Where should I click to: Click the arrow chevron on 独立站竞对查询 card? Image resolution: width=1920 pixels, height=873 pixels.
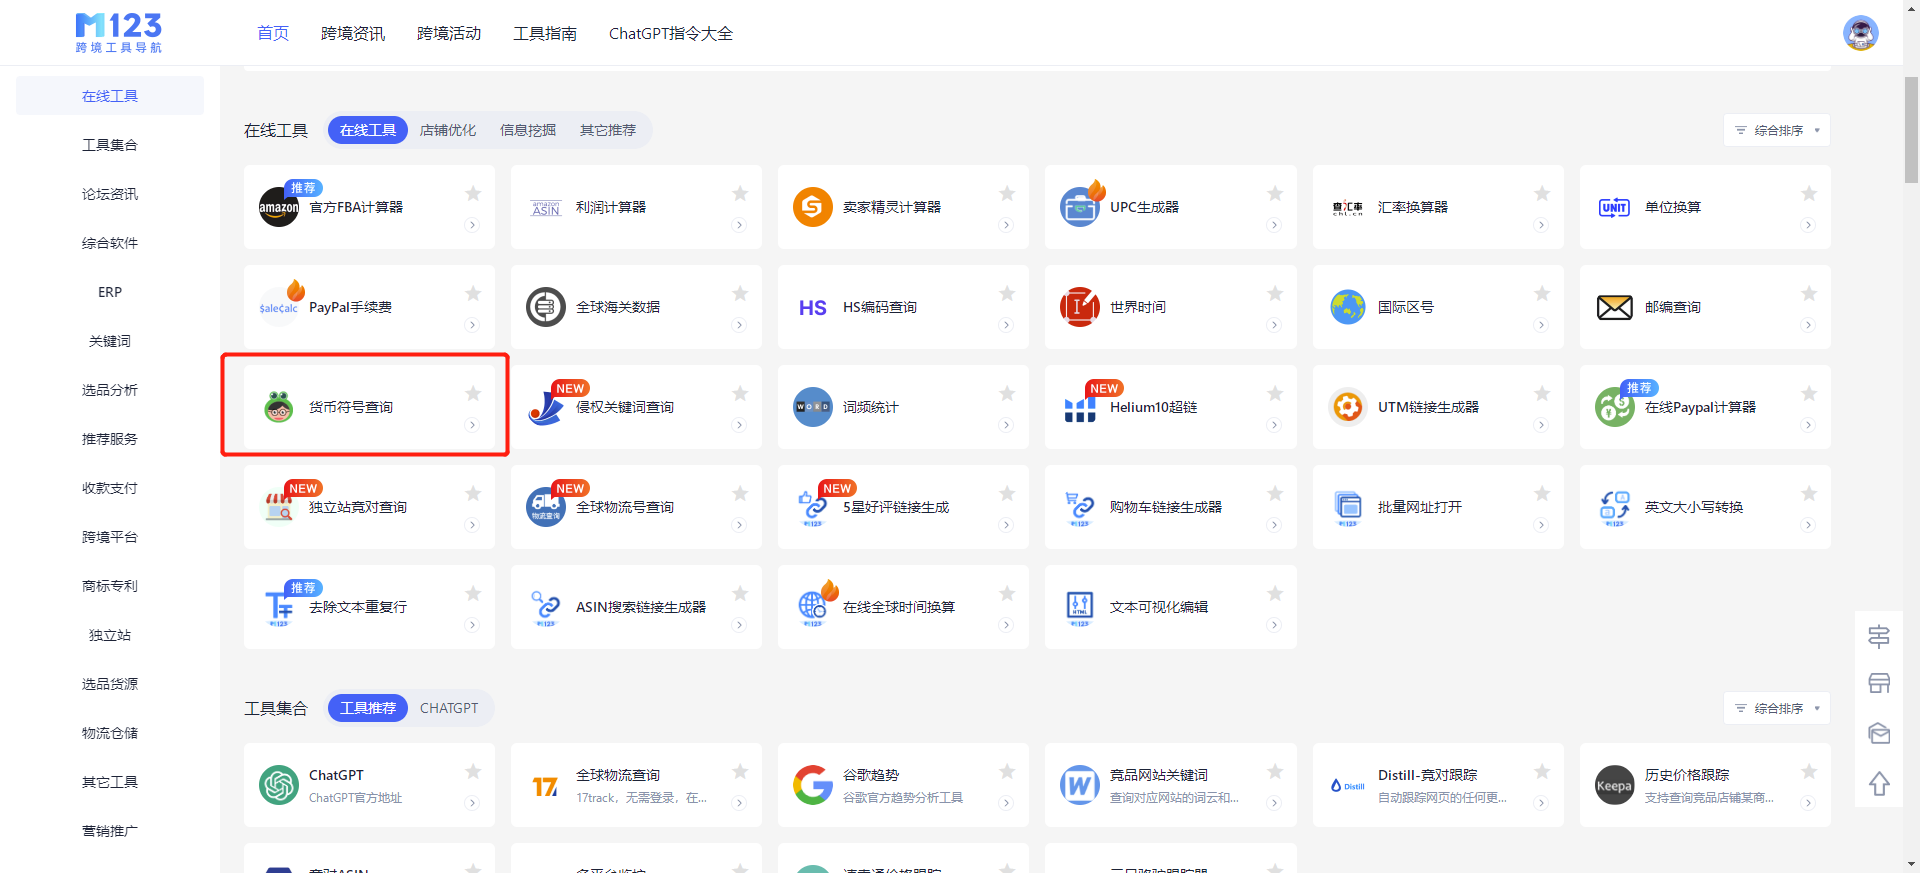[472, 525]
